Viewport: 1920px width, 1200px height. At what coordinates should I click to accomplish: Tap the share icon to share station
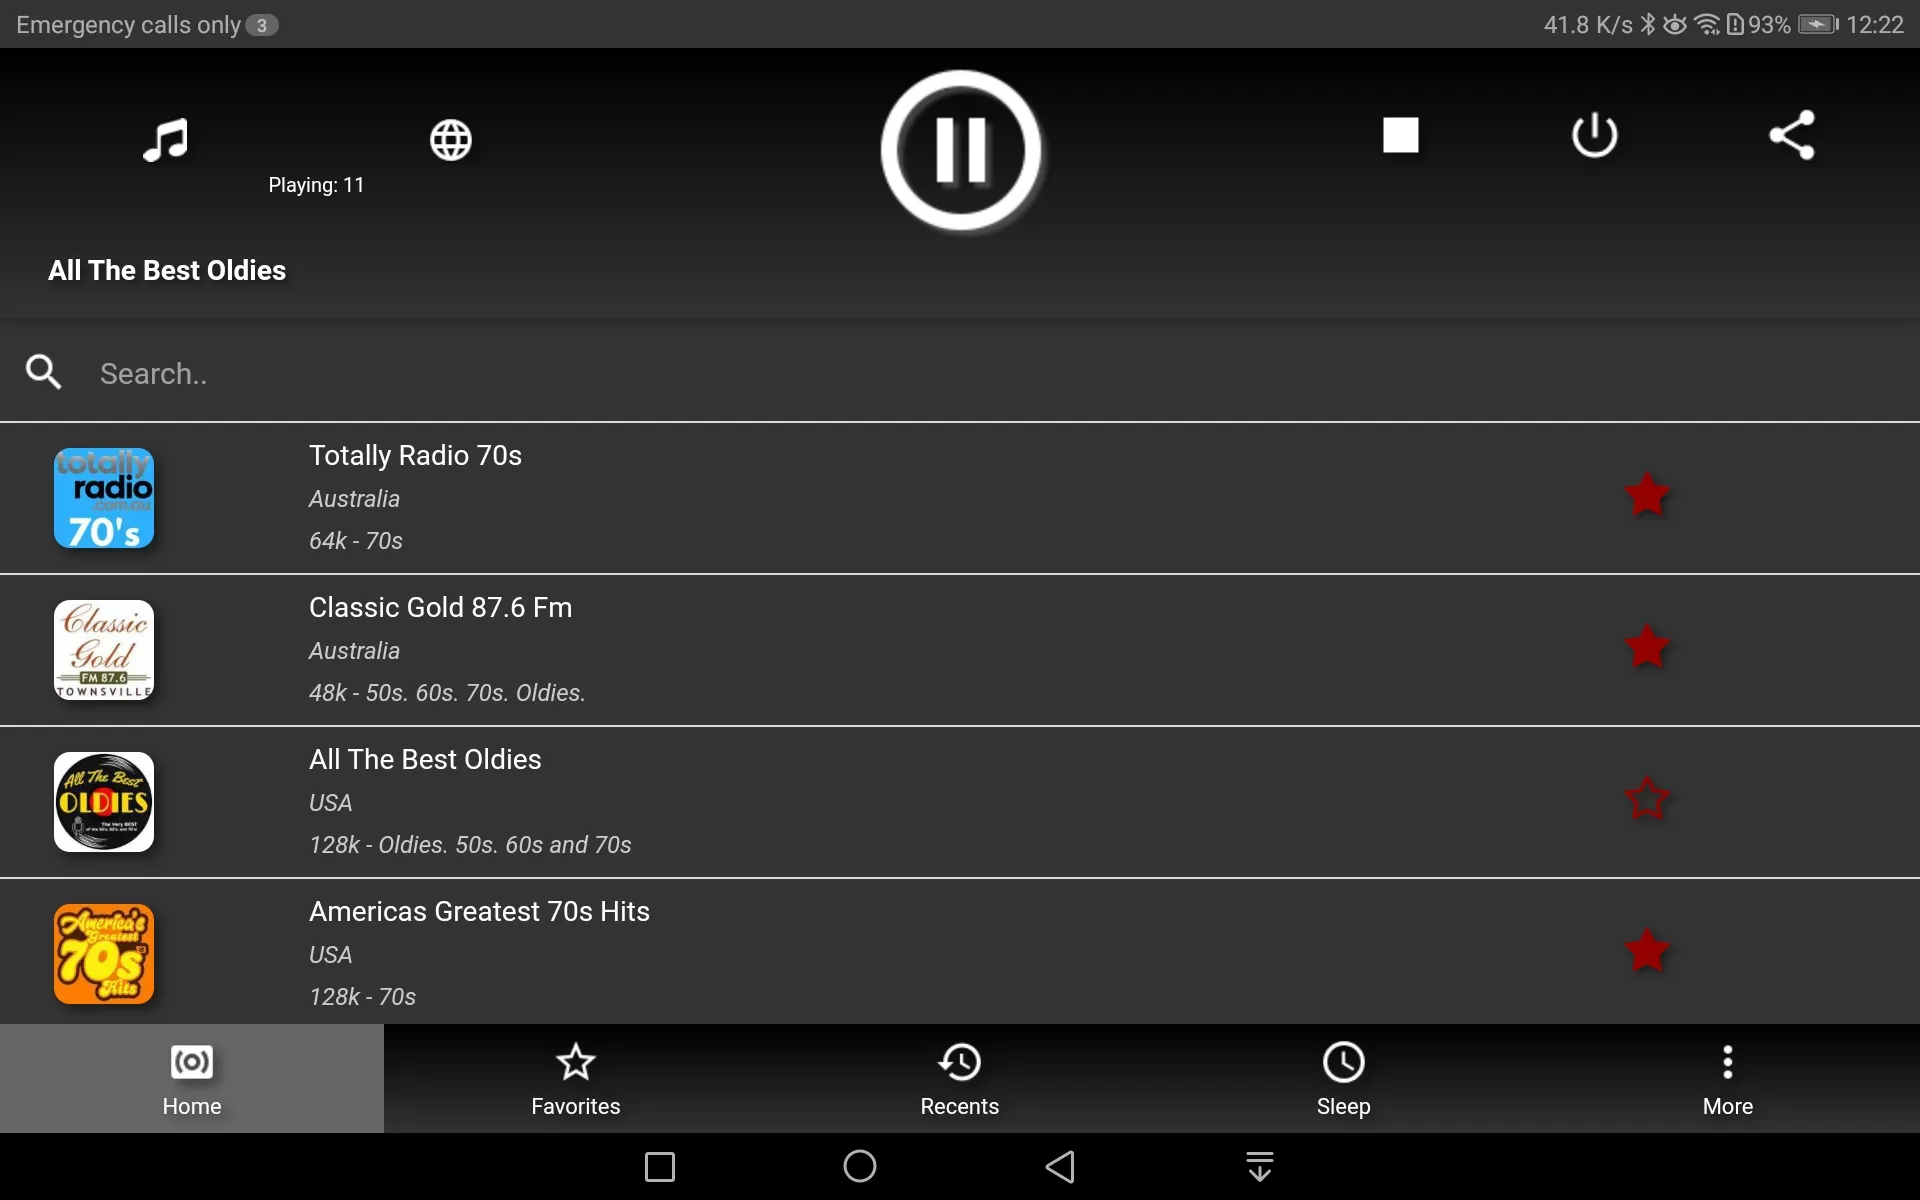click(x=1793, y=134)
